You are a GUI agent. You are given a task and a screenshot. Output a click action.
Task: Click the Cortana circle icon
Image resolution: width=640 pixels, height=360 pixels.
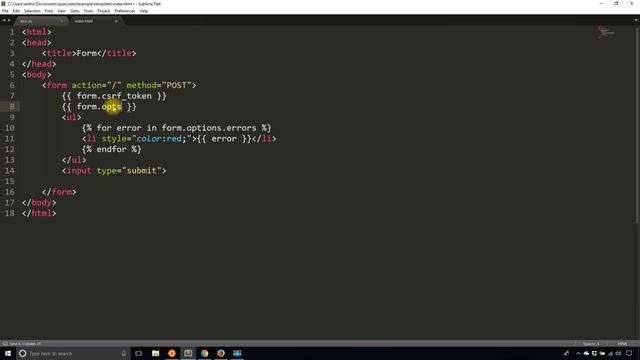pos(22,353)
